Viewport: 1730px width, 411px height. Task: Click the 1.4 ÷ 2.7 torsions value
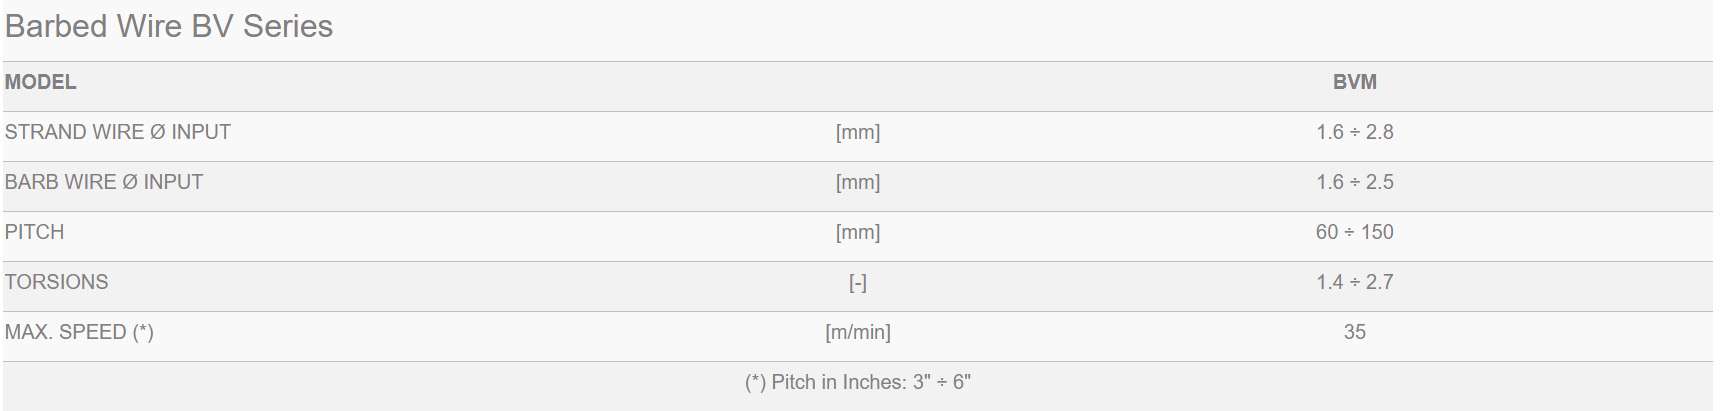pos(1355,282)
